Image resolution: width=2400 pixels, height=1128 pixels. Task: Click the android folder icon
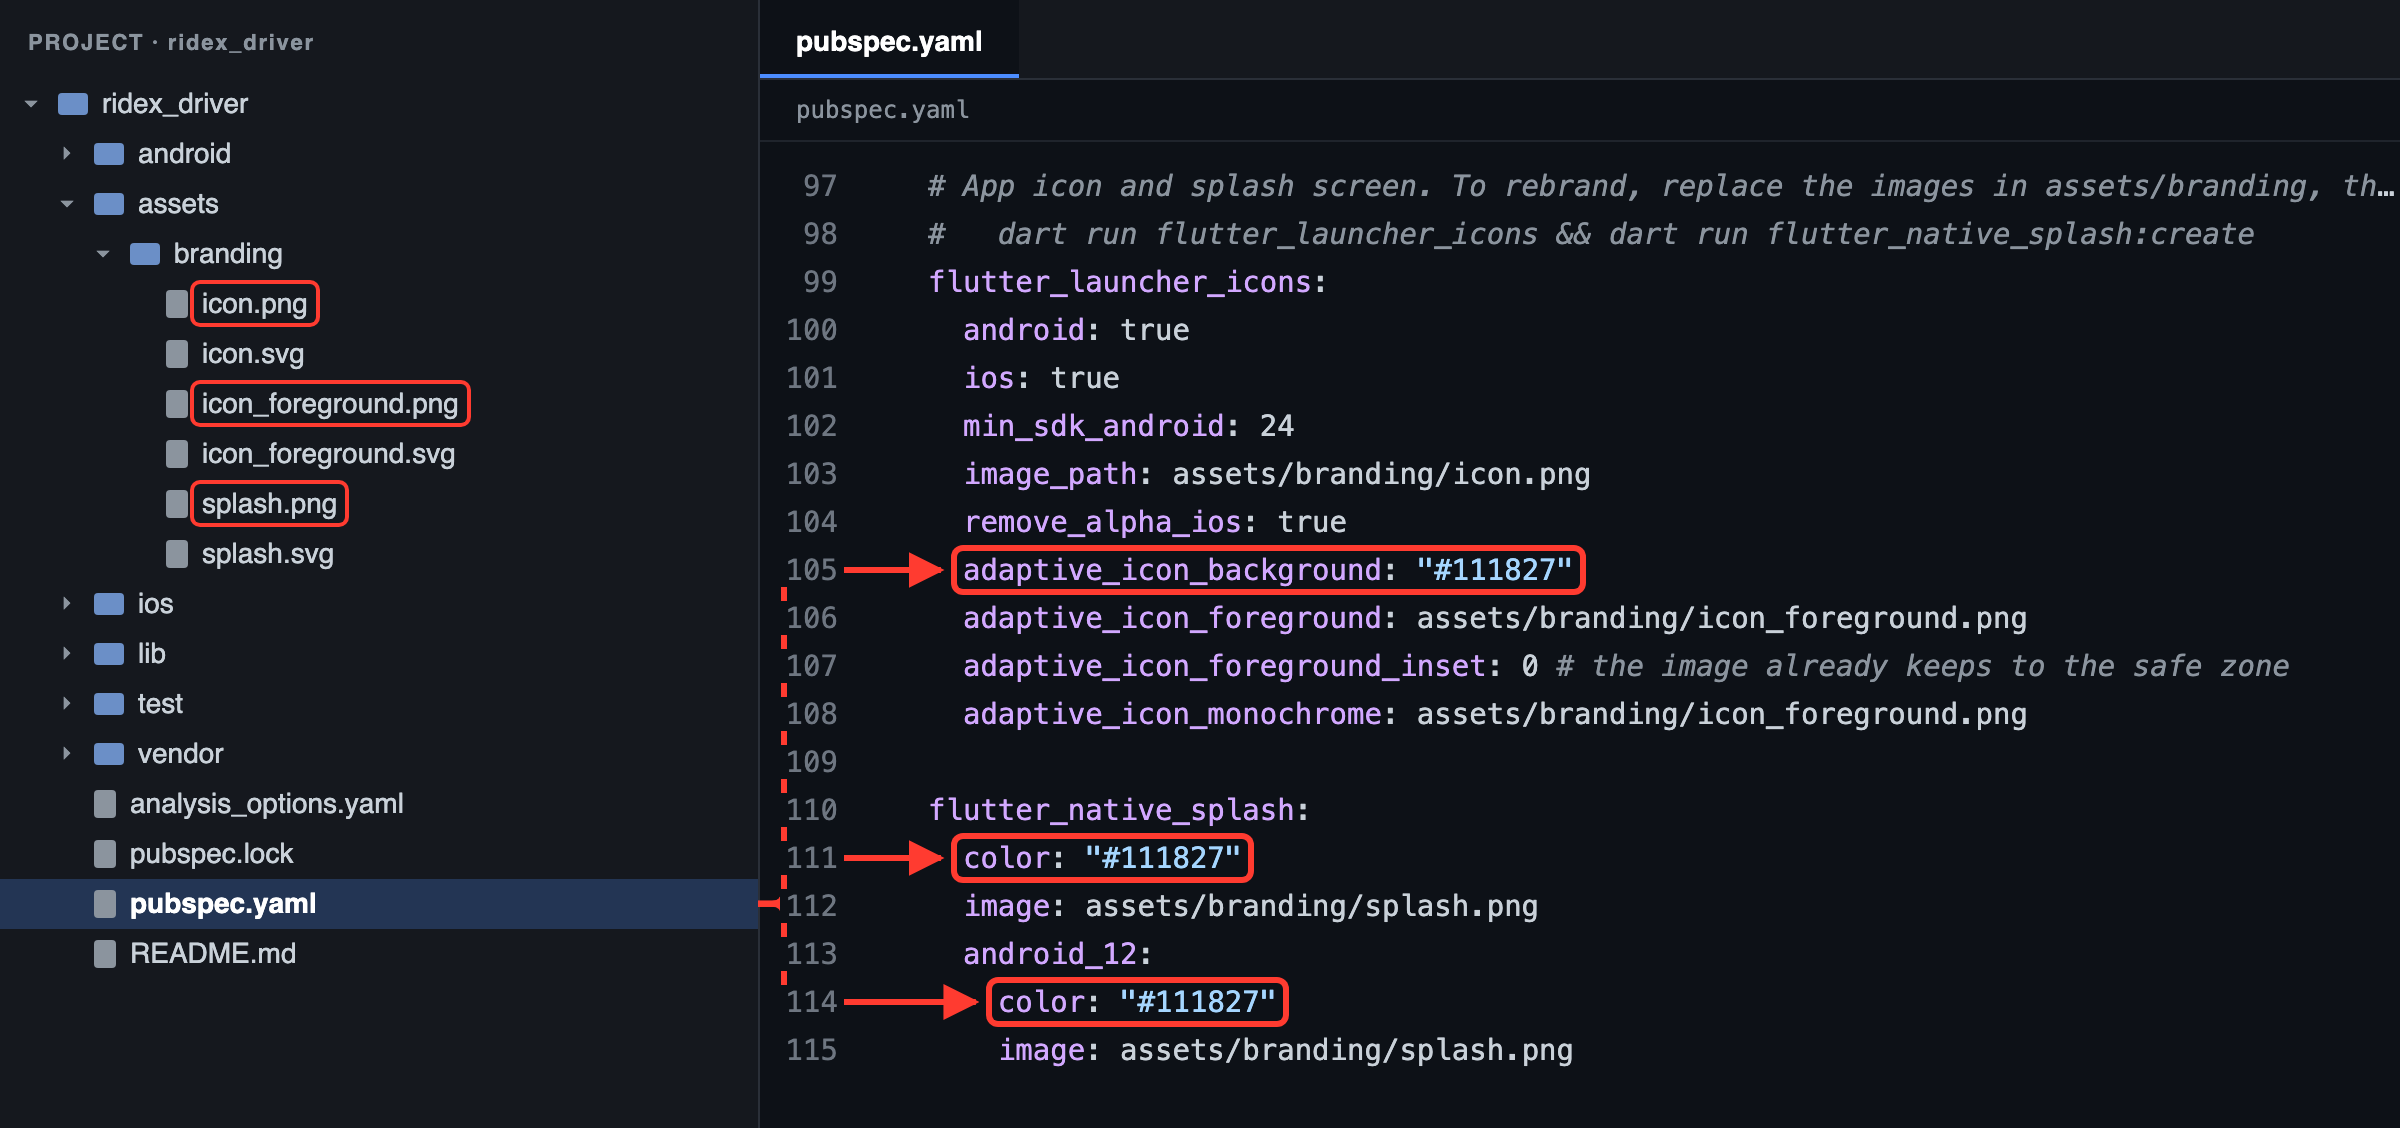[x=109, y=154]
